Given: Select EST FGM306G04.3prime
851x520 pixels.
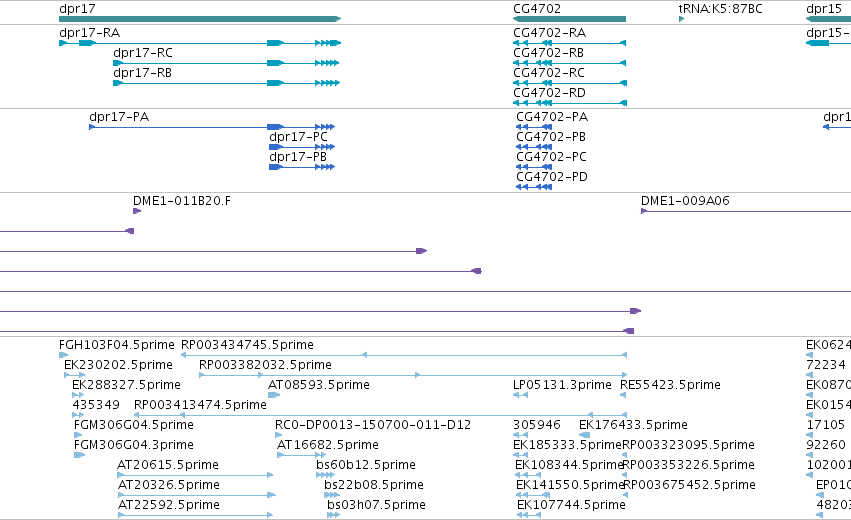Looking at the screenshot, I should (134, 445).
